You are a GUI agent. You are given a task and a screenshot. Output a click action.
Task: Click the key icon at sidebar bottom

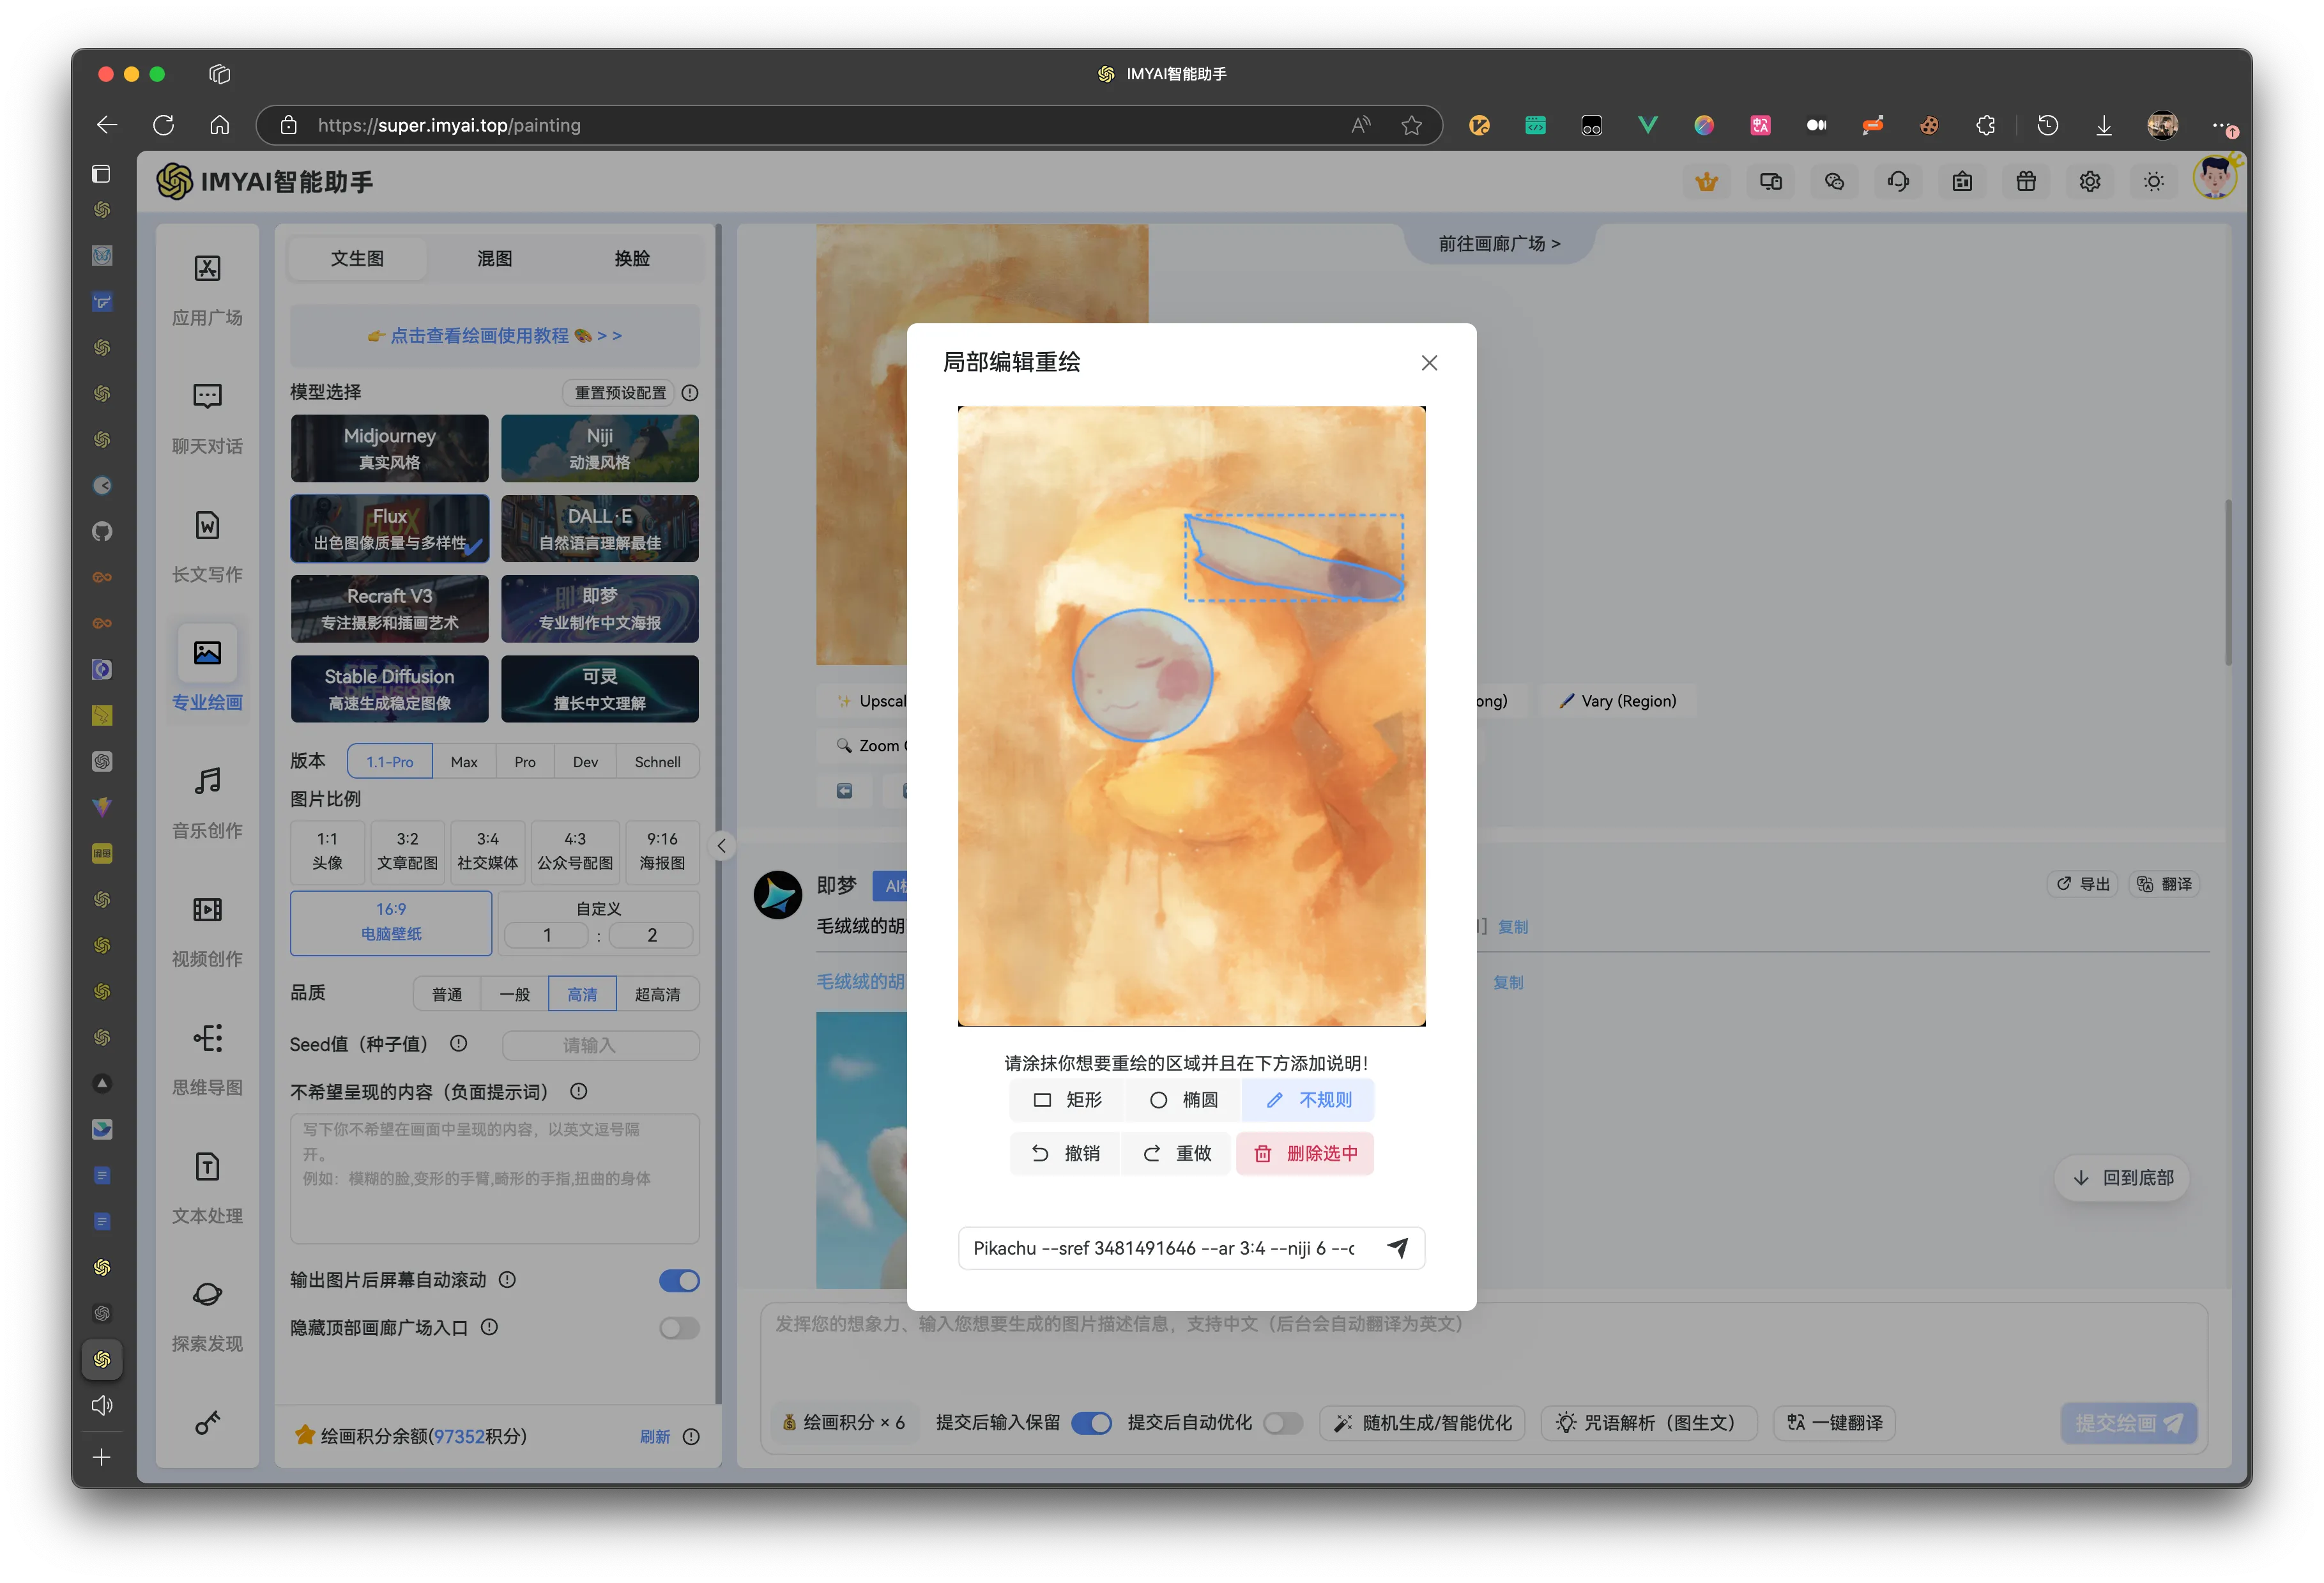click(207, 1423)
